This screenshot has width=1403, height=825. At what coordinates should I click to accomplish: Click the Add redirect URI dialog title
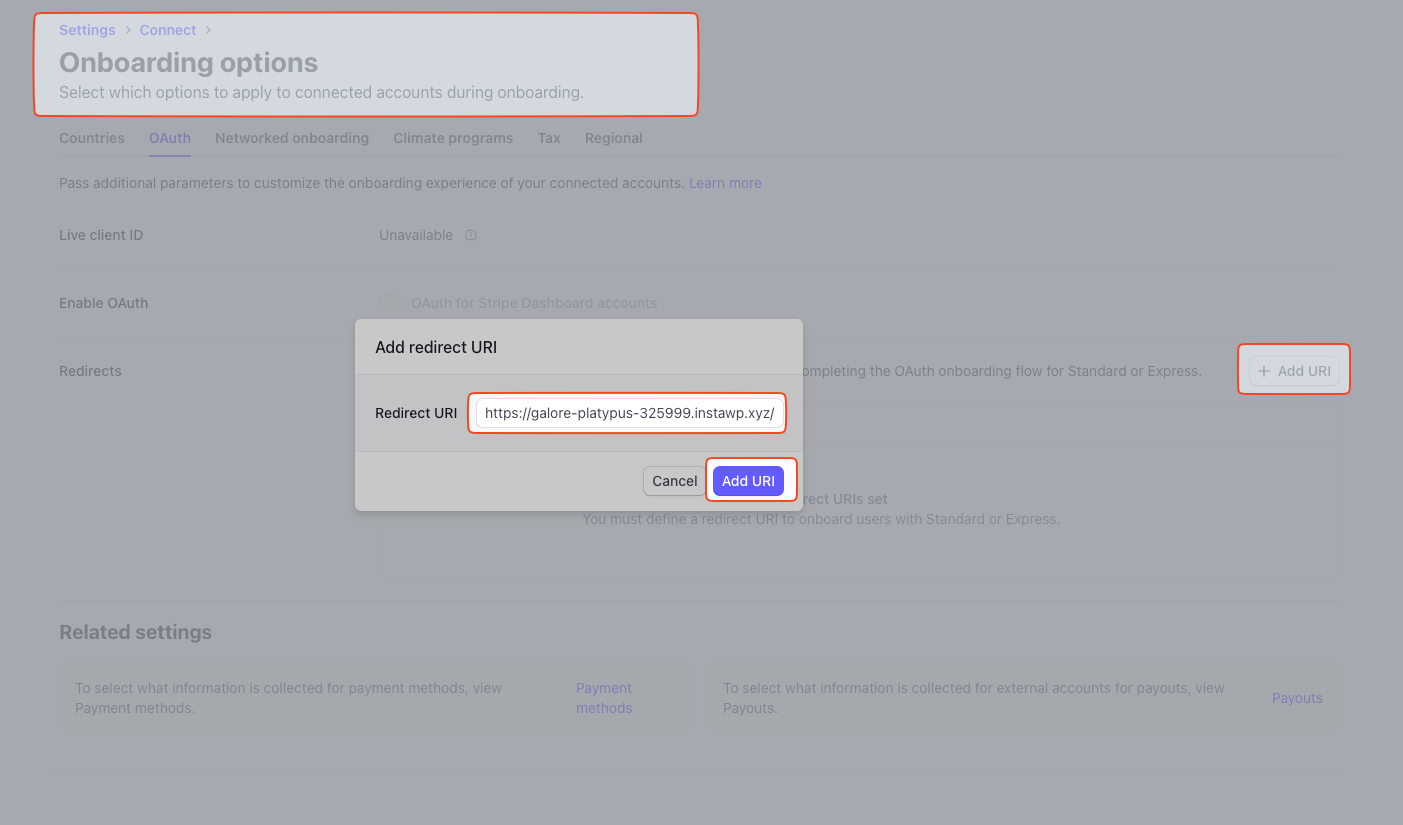(436, 348)
